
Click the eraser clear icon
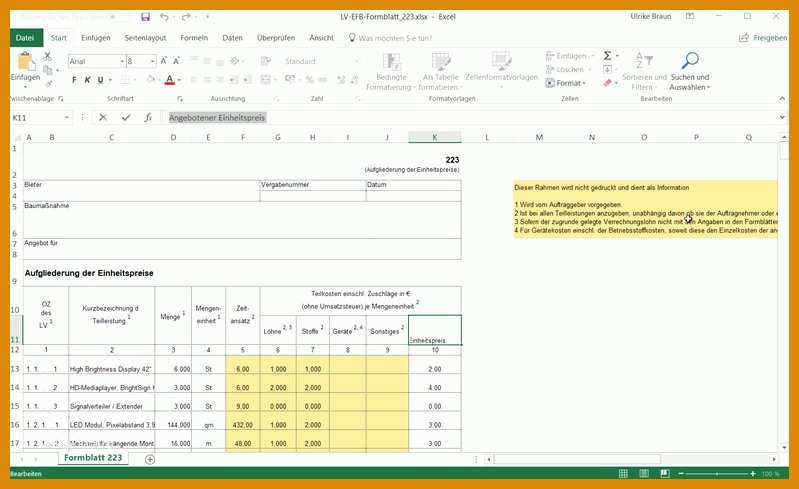click(x=607, y=83)
